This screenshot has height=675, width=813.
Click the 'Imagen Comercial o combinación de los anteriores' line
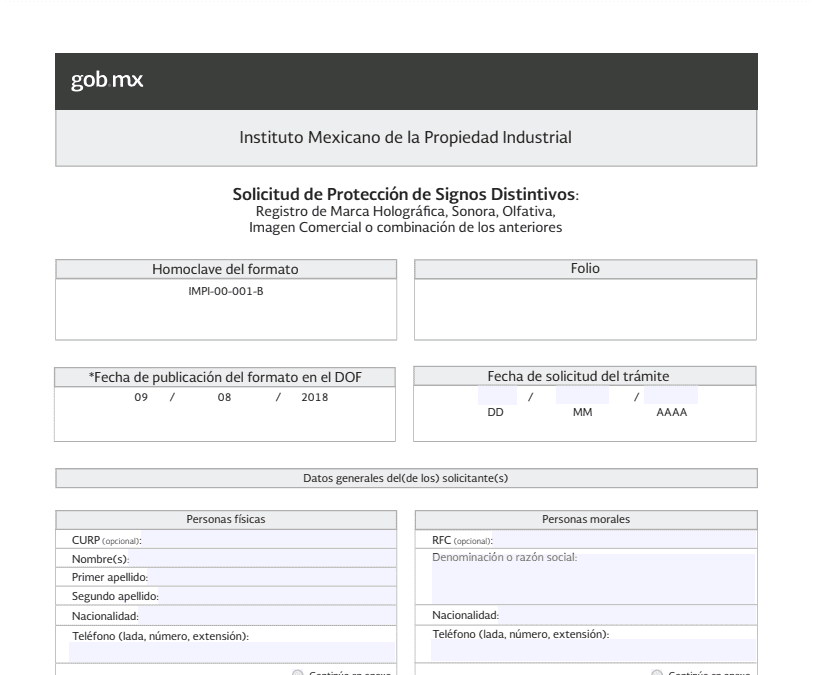coord(405,228)
